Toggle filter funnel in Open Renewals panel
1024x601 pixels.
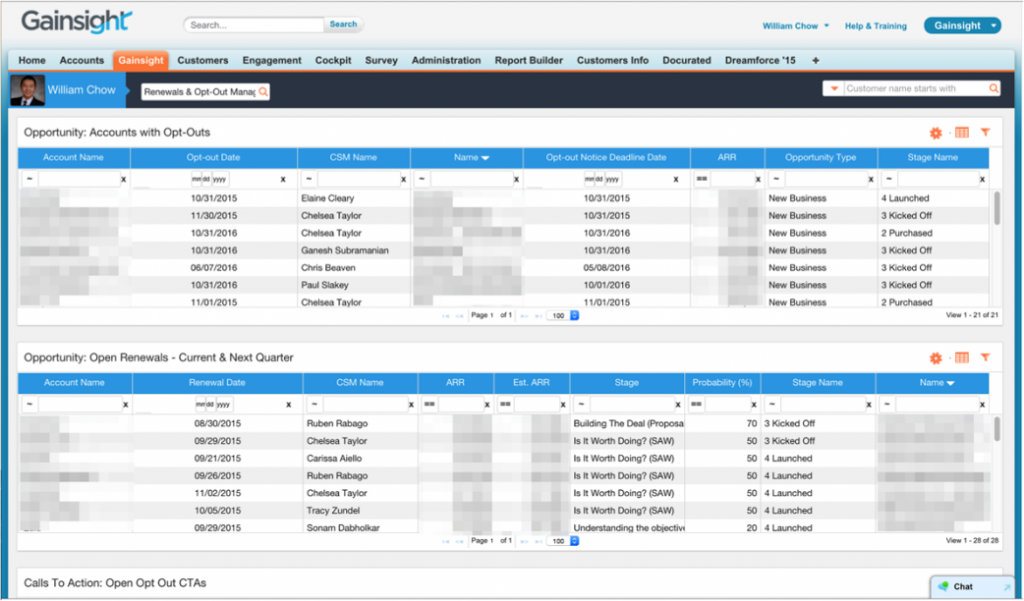pos(985,358)
